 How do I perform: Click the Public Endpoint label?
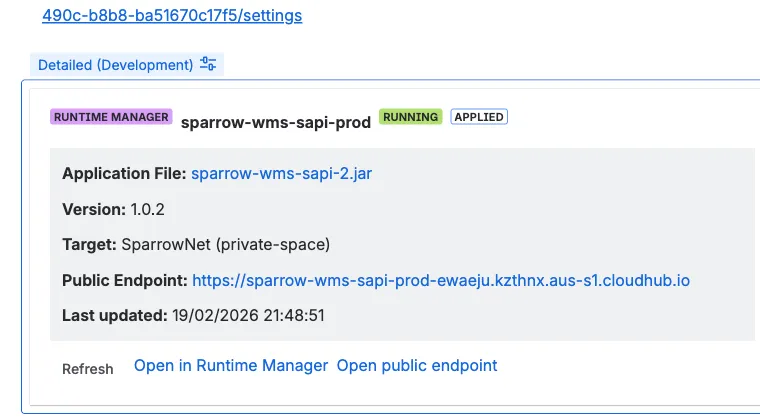[x=125, y=280]
